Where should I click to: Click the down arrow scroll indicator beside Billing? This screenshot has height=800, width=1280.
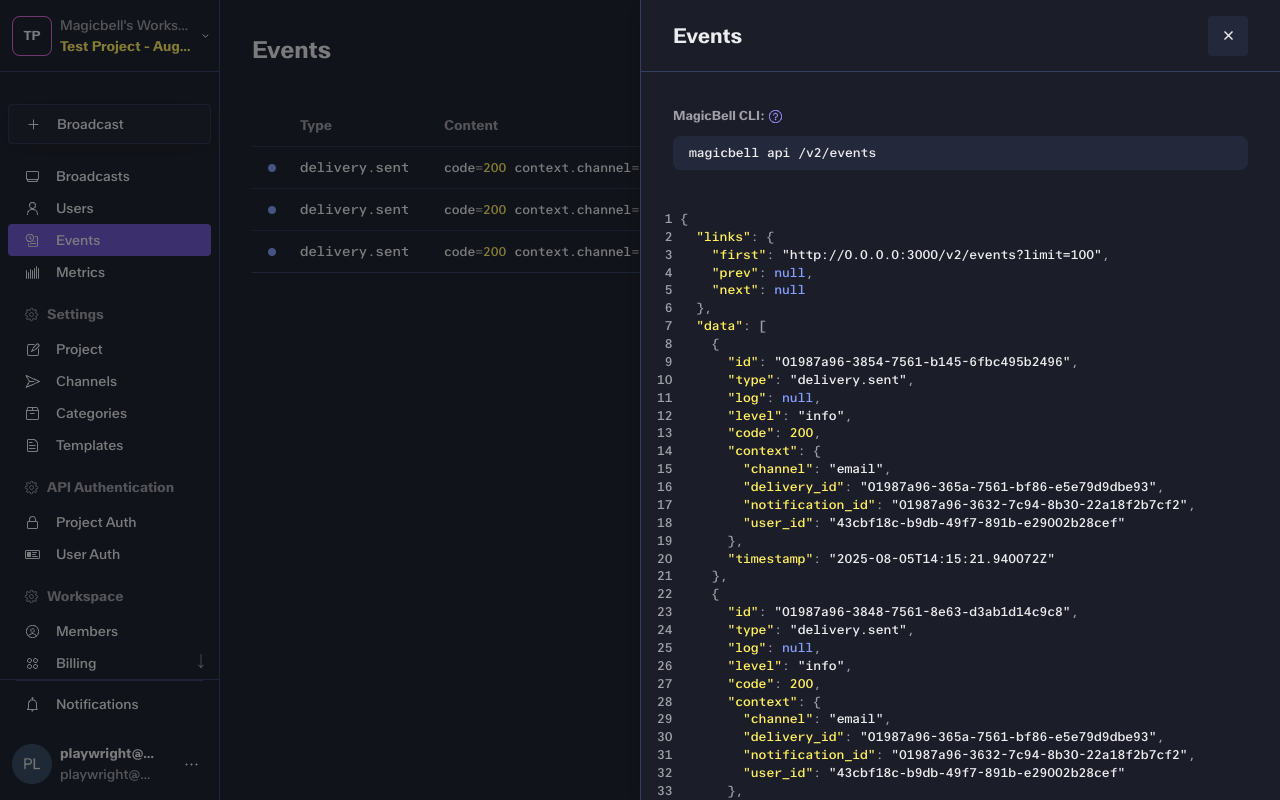[x=201, y=661]
